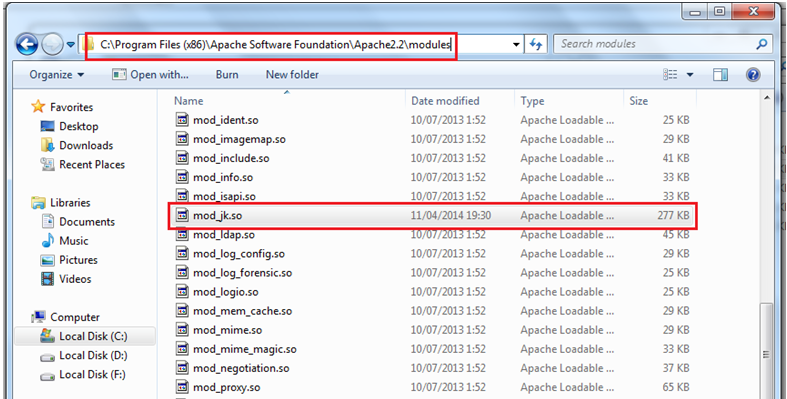Select the mod_mem_cache.so file icon

[x=182, y=311]
